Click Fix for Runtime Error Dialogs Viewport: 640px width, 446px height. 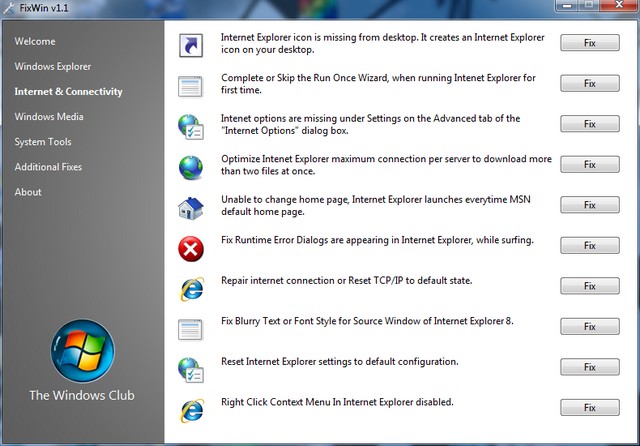coord(590,245)
